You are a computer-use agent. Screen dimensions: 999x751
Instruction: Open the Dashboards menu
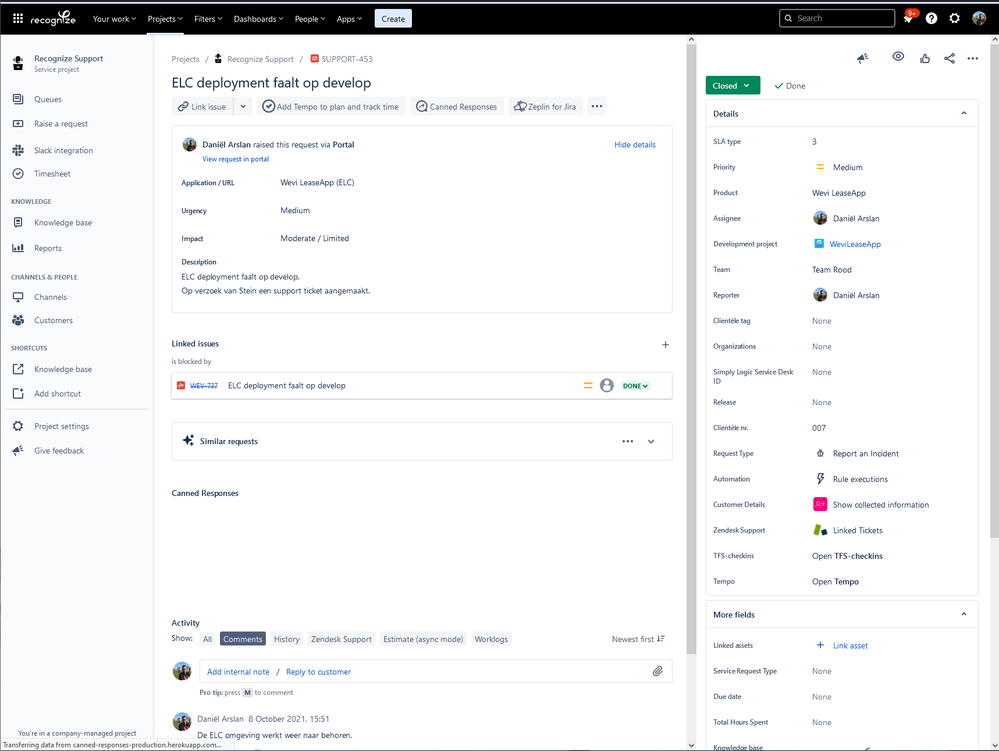pos(258,19)
